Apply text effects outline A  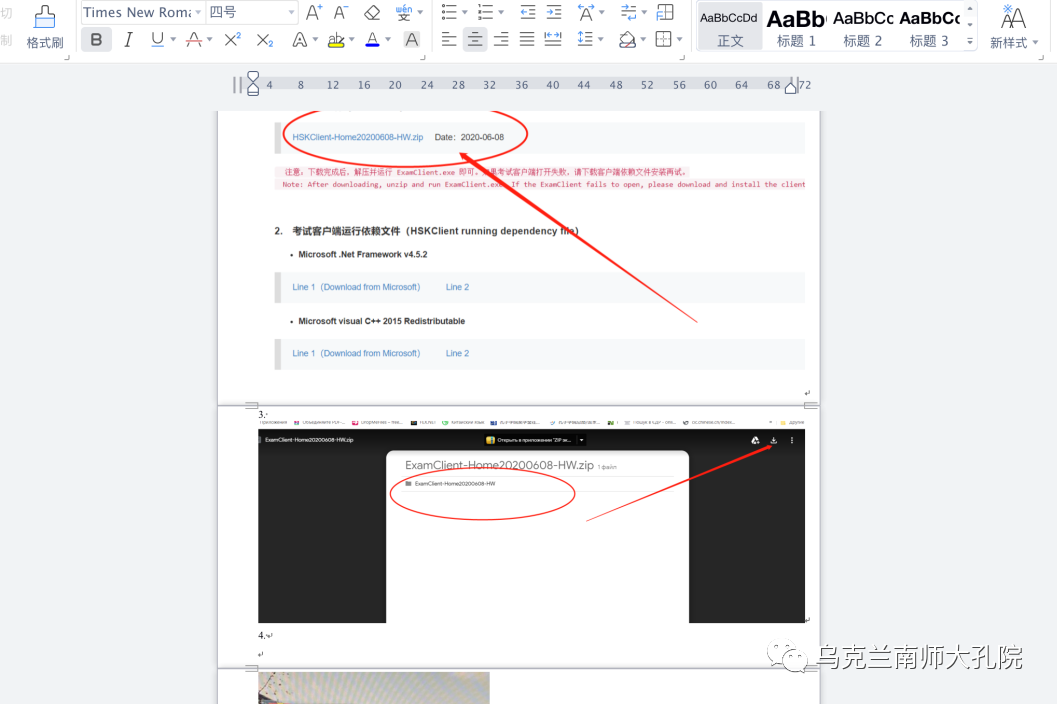pos(299,40)
